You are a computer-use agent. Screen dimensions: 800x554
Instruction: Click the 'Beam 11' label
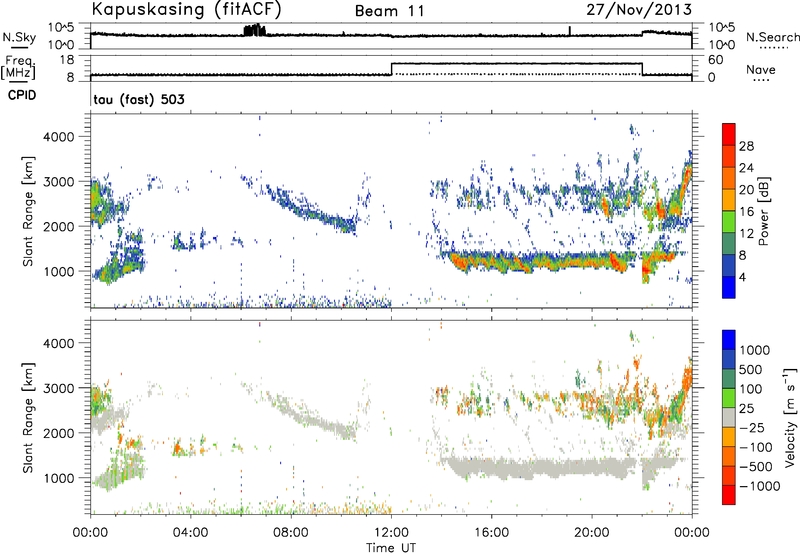click(x=389, y=11)
